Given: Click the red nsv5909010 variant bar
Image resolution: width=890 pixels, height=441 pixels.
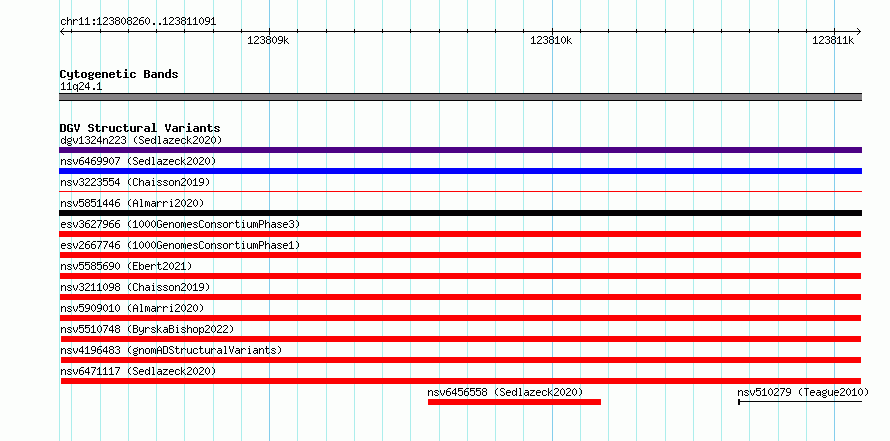Looking at the screenshot, I should [460, 318].
